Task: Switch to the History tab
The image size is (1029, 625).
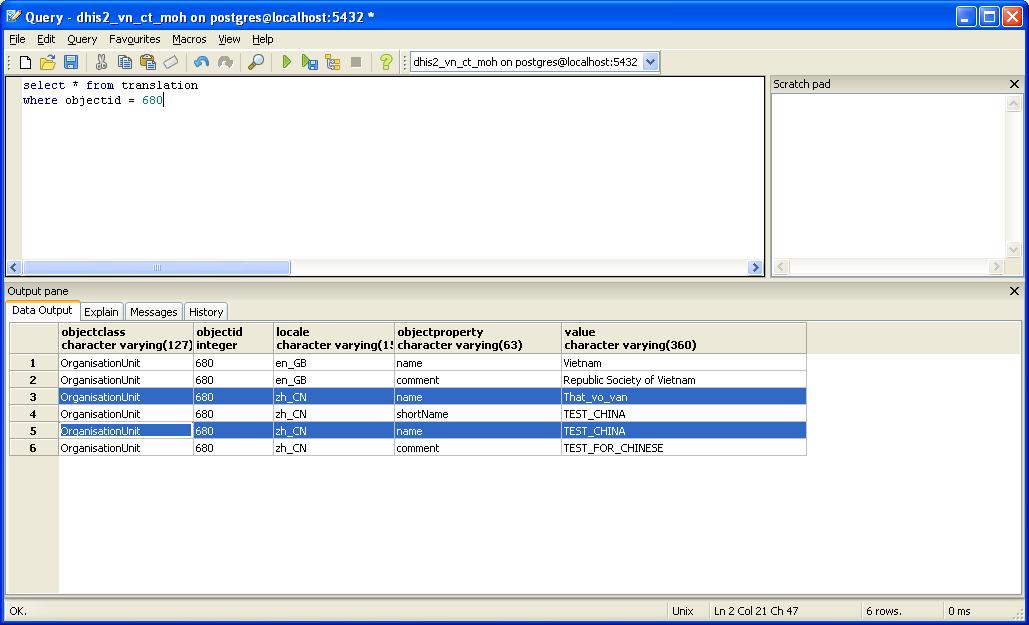Action: (x=206, y=312)
